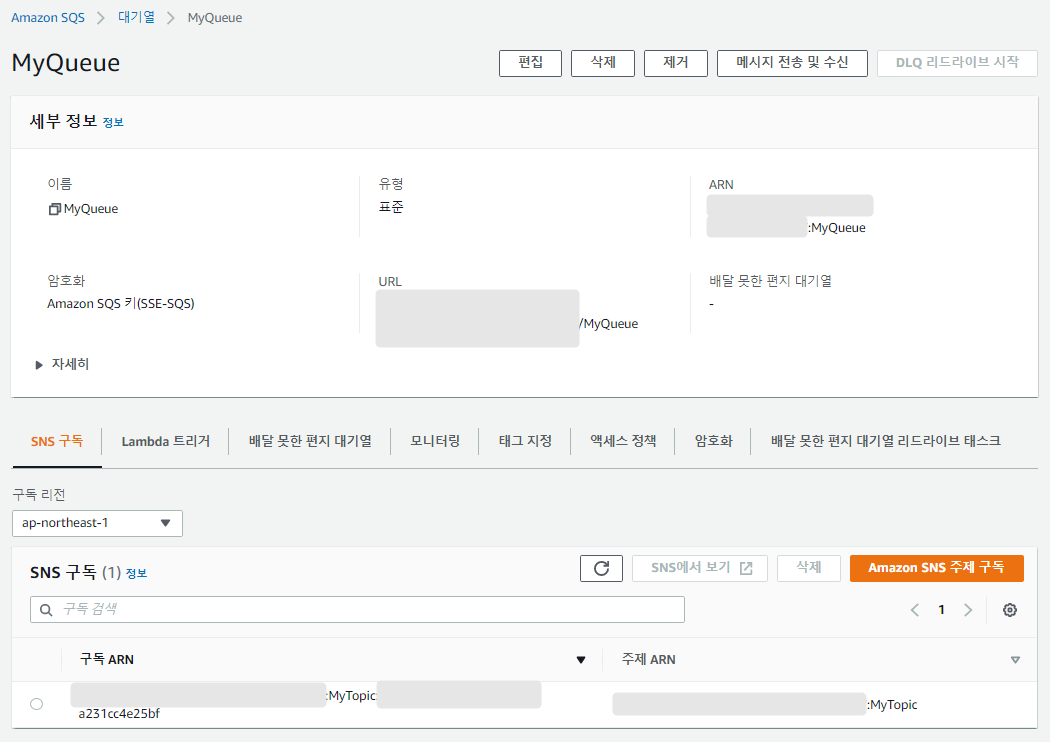Open 메시지 전송 및 수신
The image size is (1050, 742).
click(792, 63)
